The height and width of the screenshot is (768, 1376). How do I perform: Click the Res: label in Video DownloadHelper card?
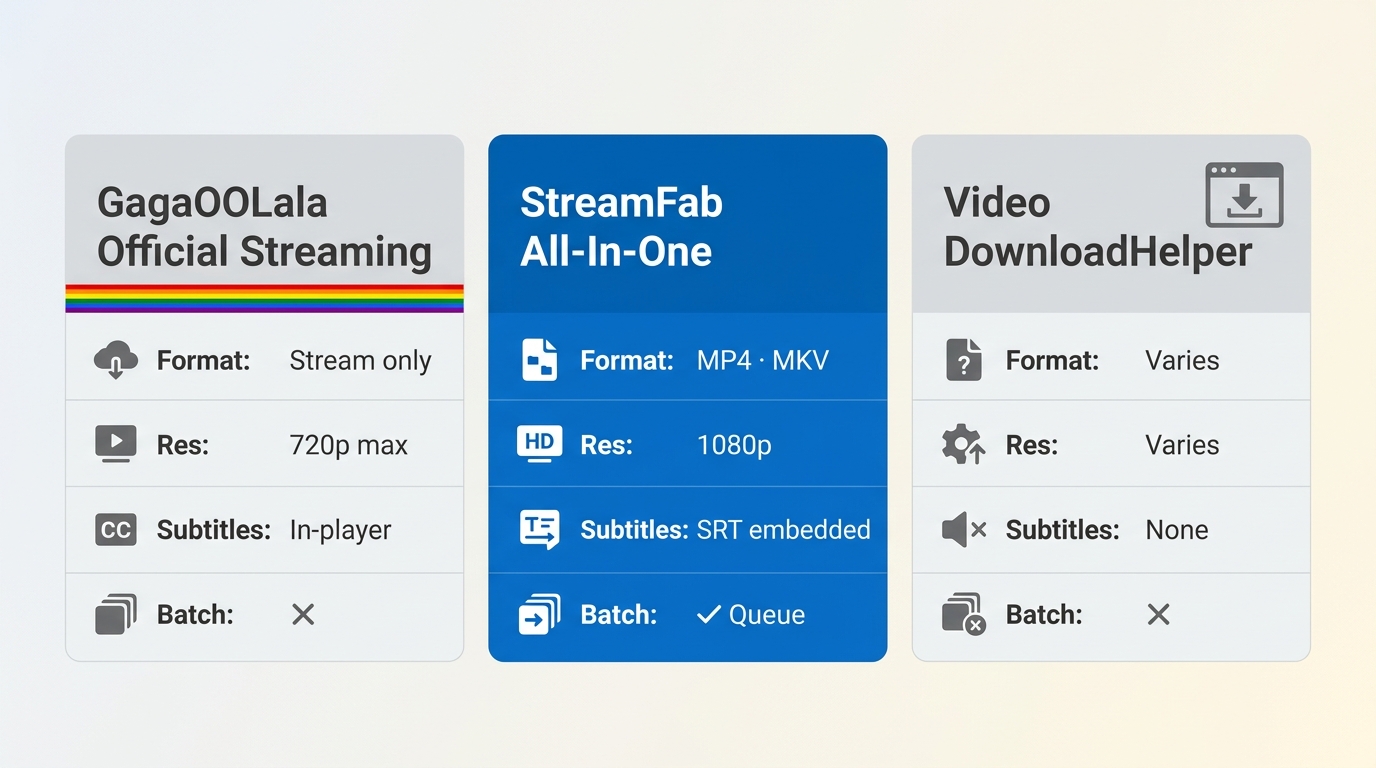[1032, 445]
